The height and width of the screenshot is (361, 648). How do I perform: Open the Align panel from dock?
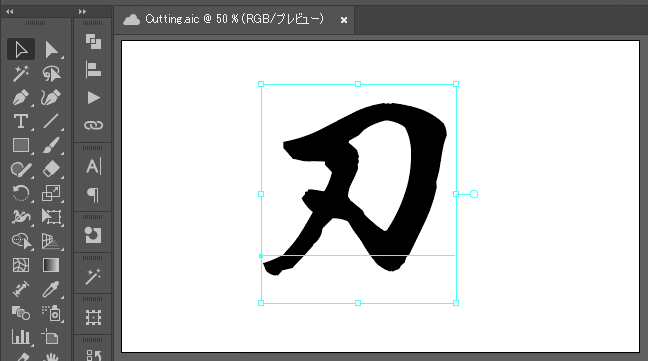[93, 70]
